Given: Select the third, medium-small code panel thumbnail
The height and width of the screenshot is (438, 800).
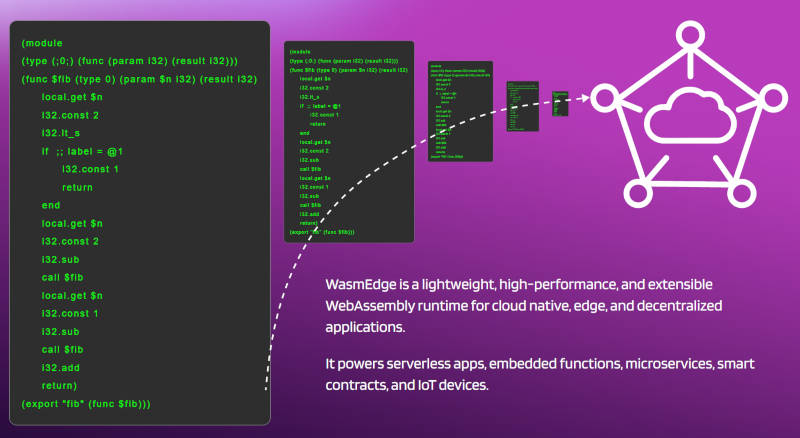Looking at the screenshot, I should [460, 111].
